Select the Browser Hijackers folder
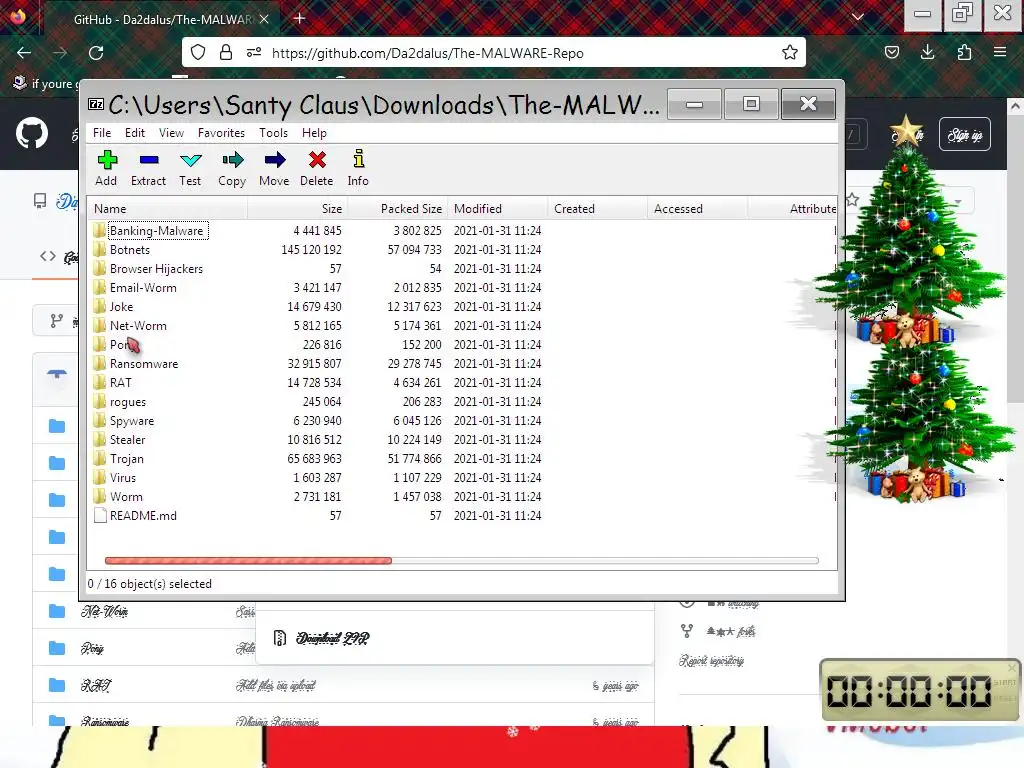 156,268
